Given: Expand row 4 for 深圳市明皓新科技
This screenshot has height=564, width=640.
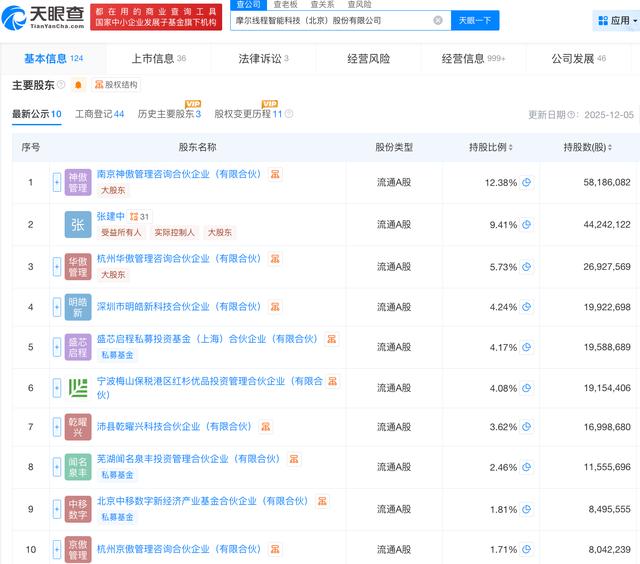Looking at the screenshot, I should pyautogui.click(x=57, y=307).
